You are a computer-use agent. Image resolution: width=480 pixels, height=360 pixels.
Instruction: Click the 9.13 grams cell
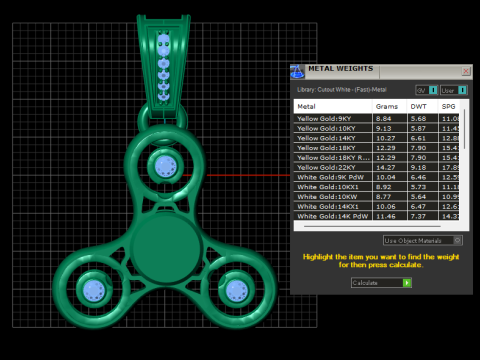[x=389, y=128]
